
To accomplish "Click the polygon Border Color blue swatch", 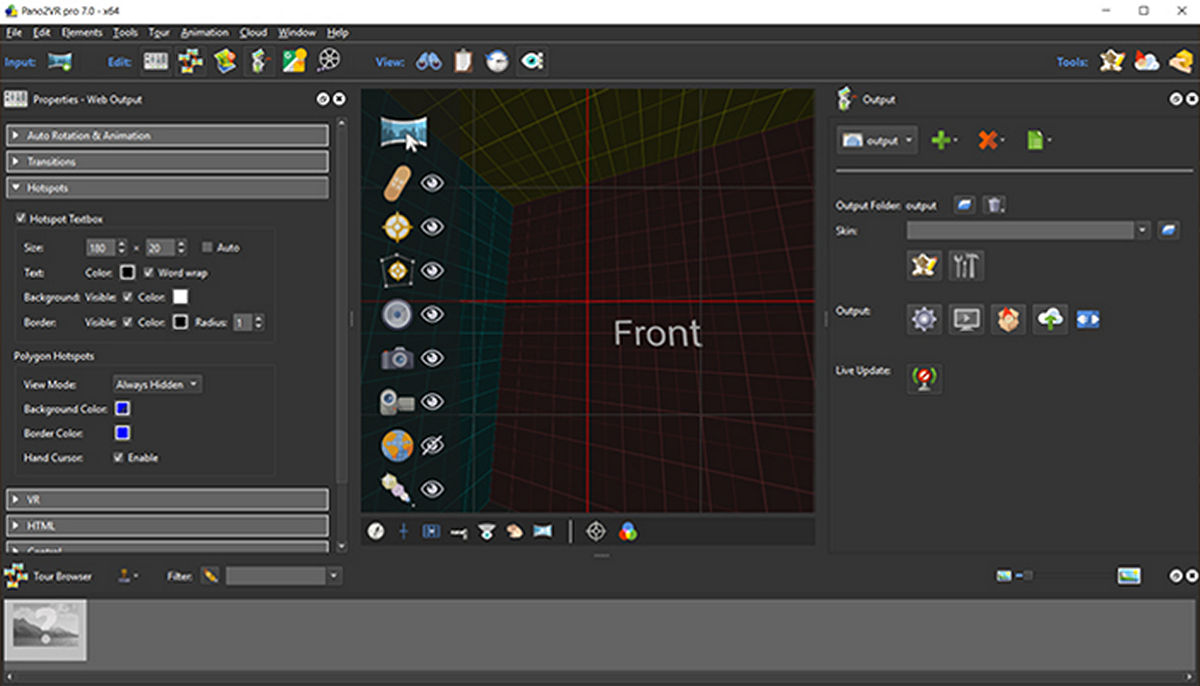I will pyautogui.click(x=122, y=433).
